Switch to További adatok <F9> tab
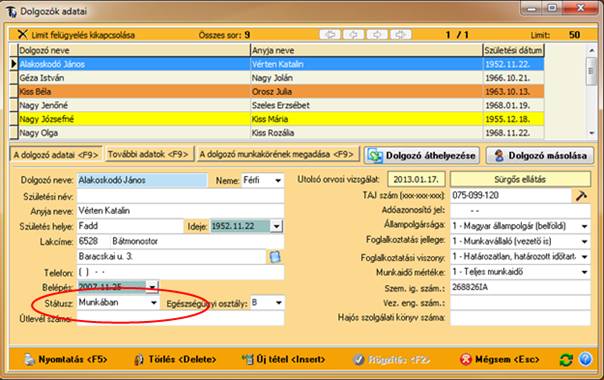Screen dimensions: 604x380 [x=149, y=154]
